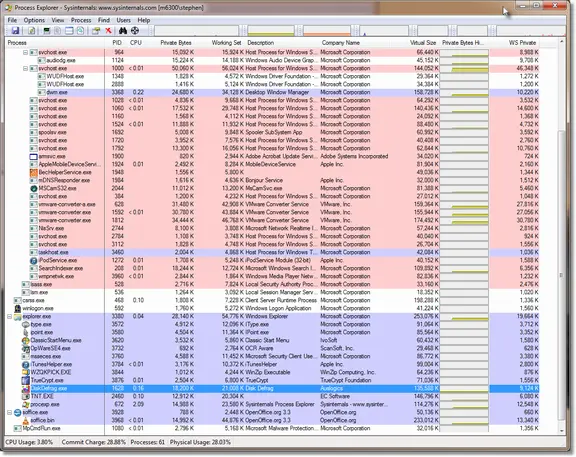Open the Options menu
576x457 pixels.
34,20
